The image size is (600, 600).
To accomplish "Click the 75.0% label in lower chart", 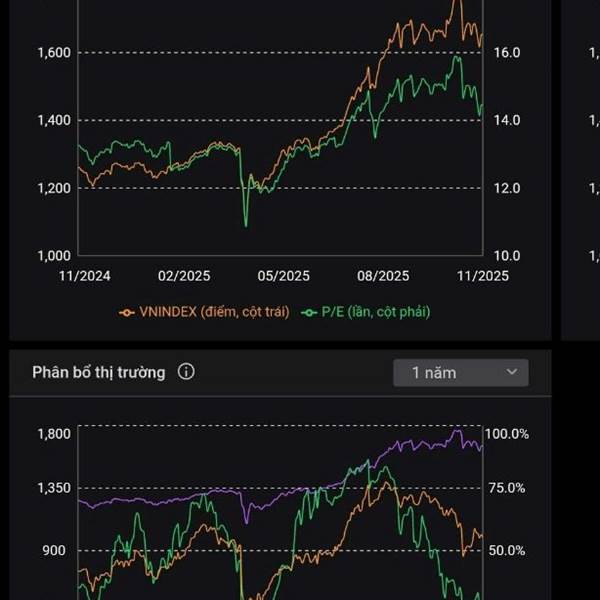I will (x=506, y=488).
